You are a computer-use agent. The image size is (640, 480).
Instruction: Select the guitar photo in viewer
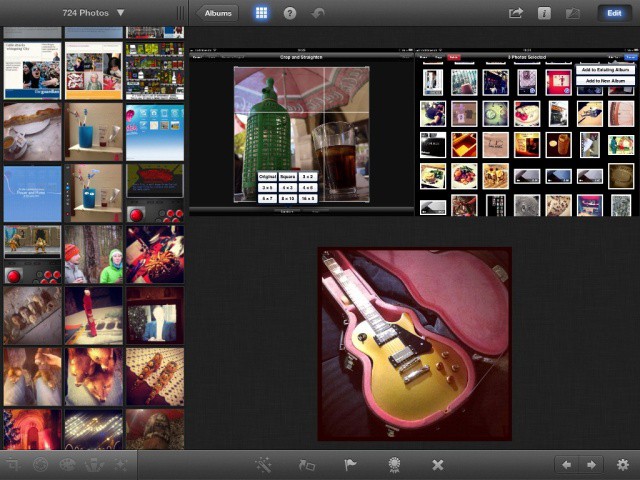(x=414, y=344)
